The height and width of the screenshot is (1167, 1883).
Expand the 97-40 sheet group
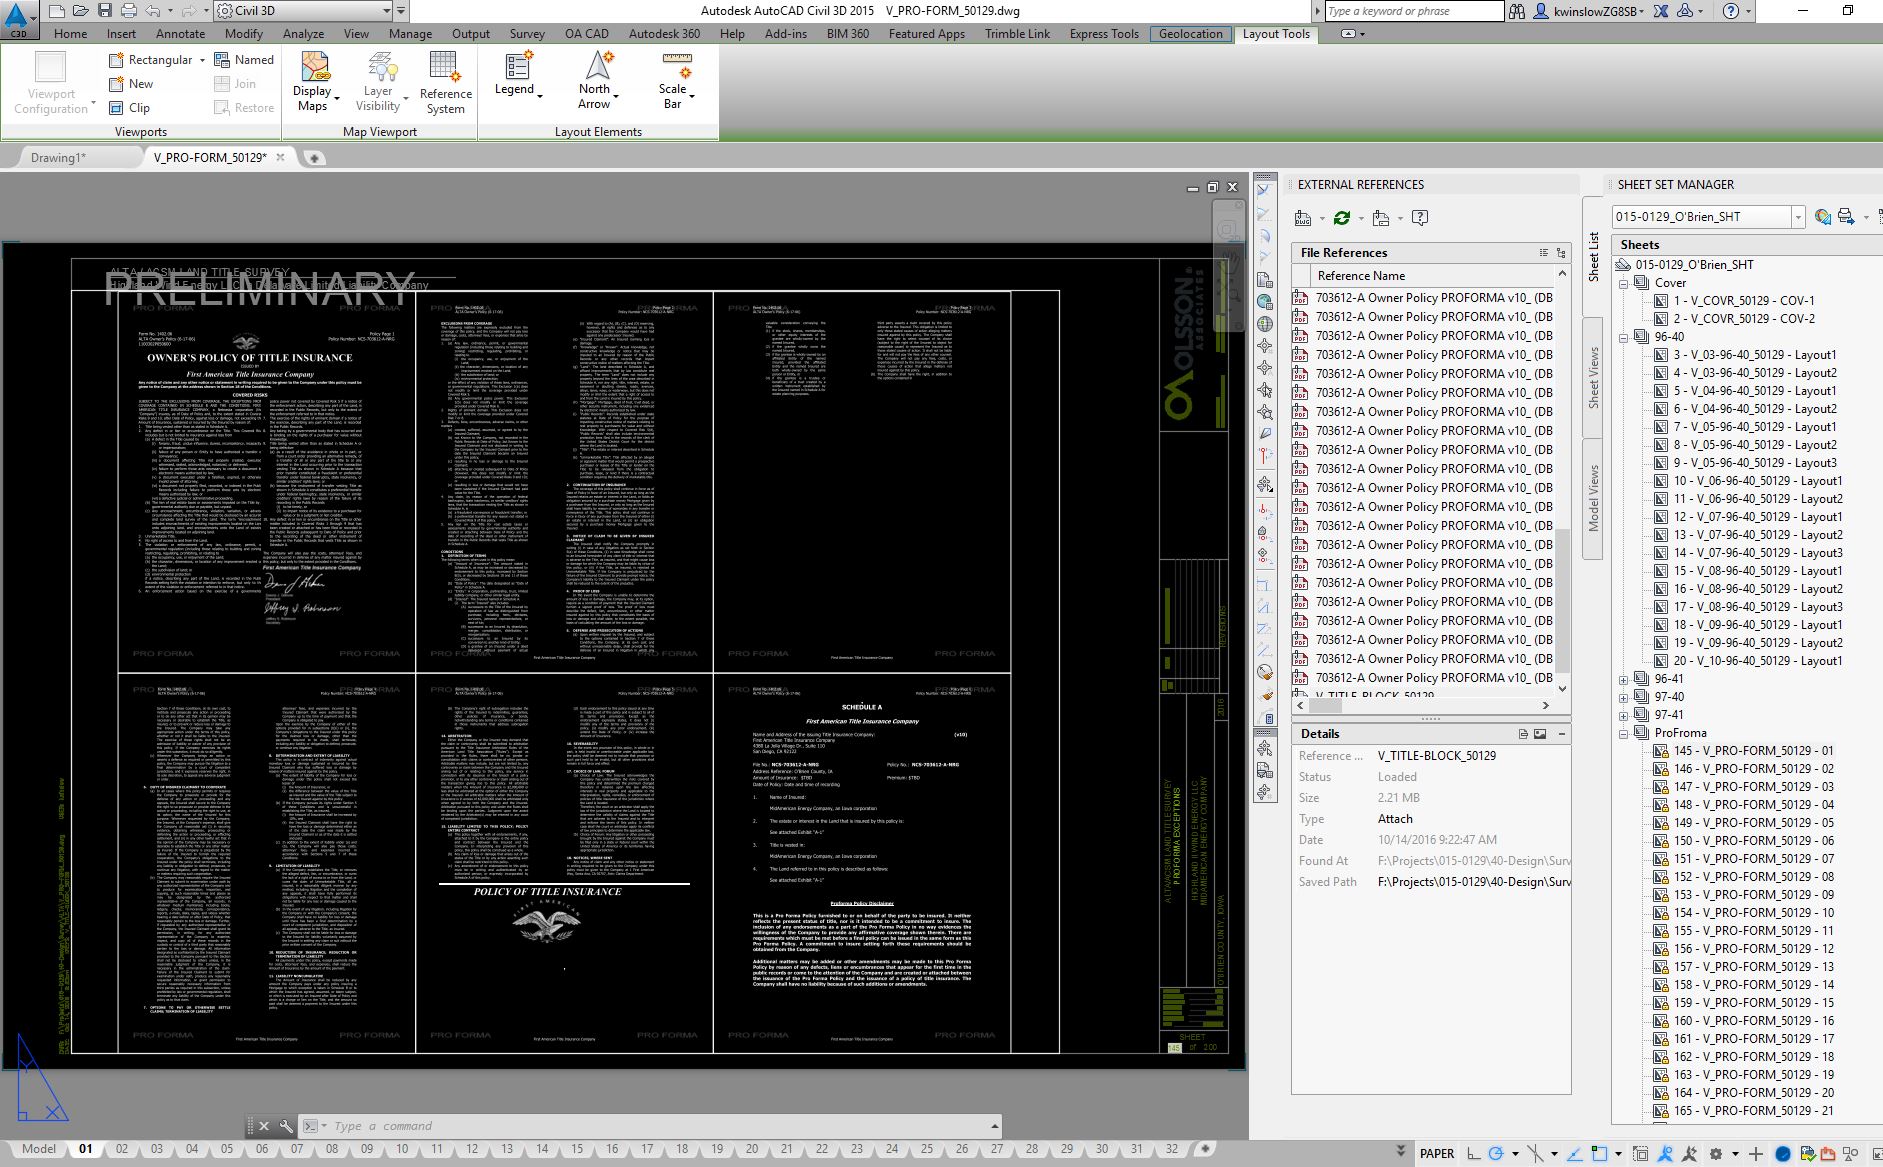(x=1622, y=696)
